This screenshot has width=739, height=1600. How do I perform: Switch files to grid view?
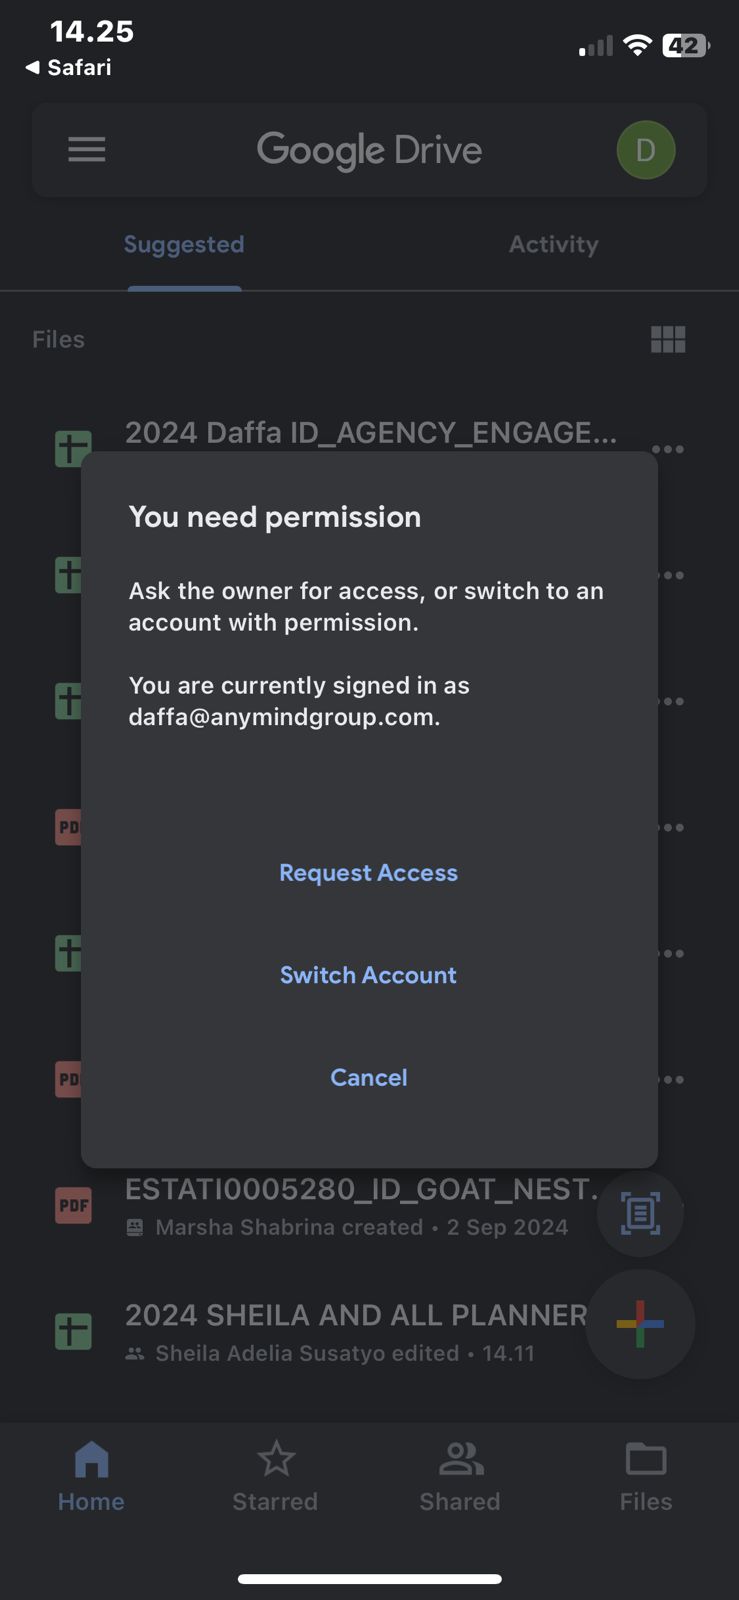(x=668, y=340)
